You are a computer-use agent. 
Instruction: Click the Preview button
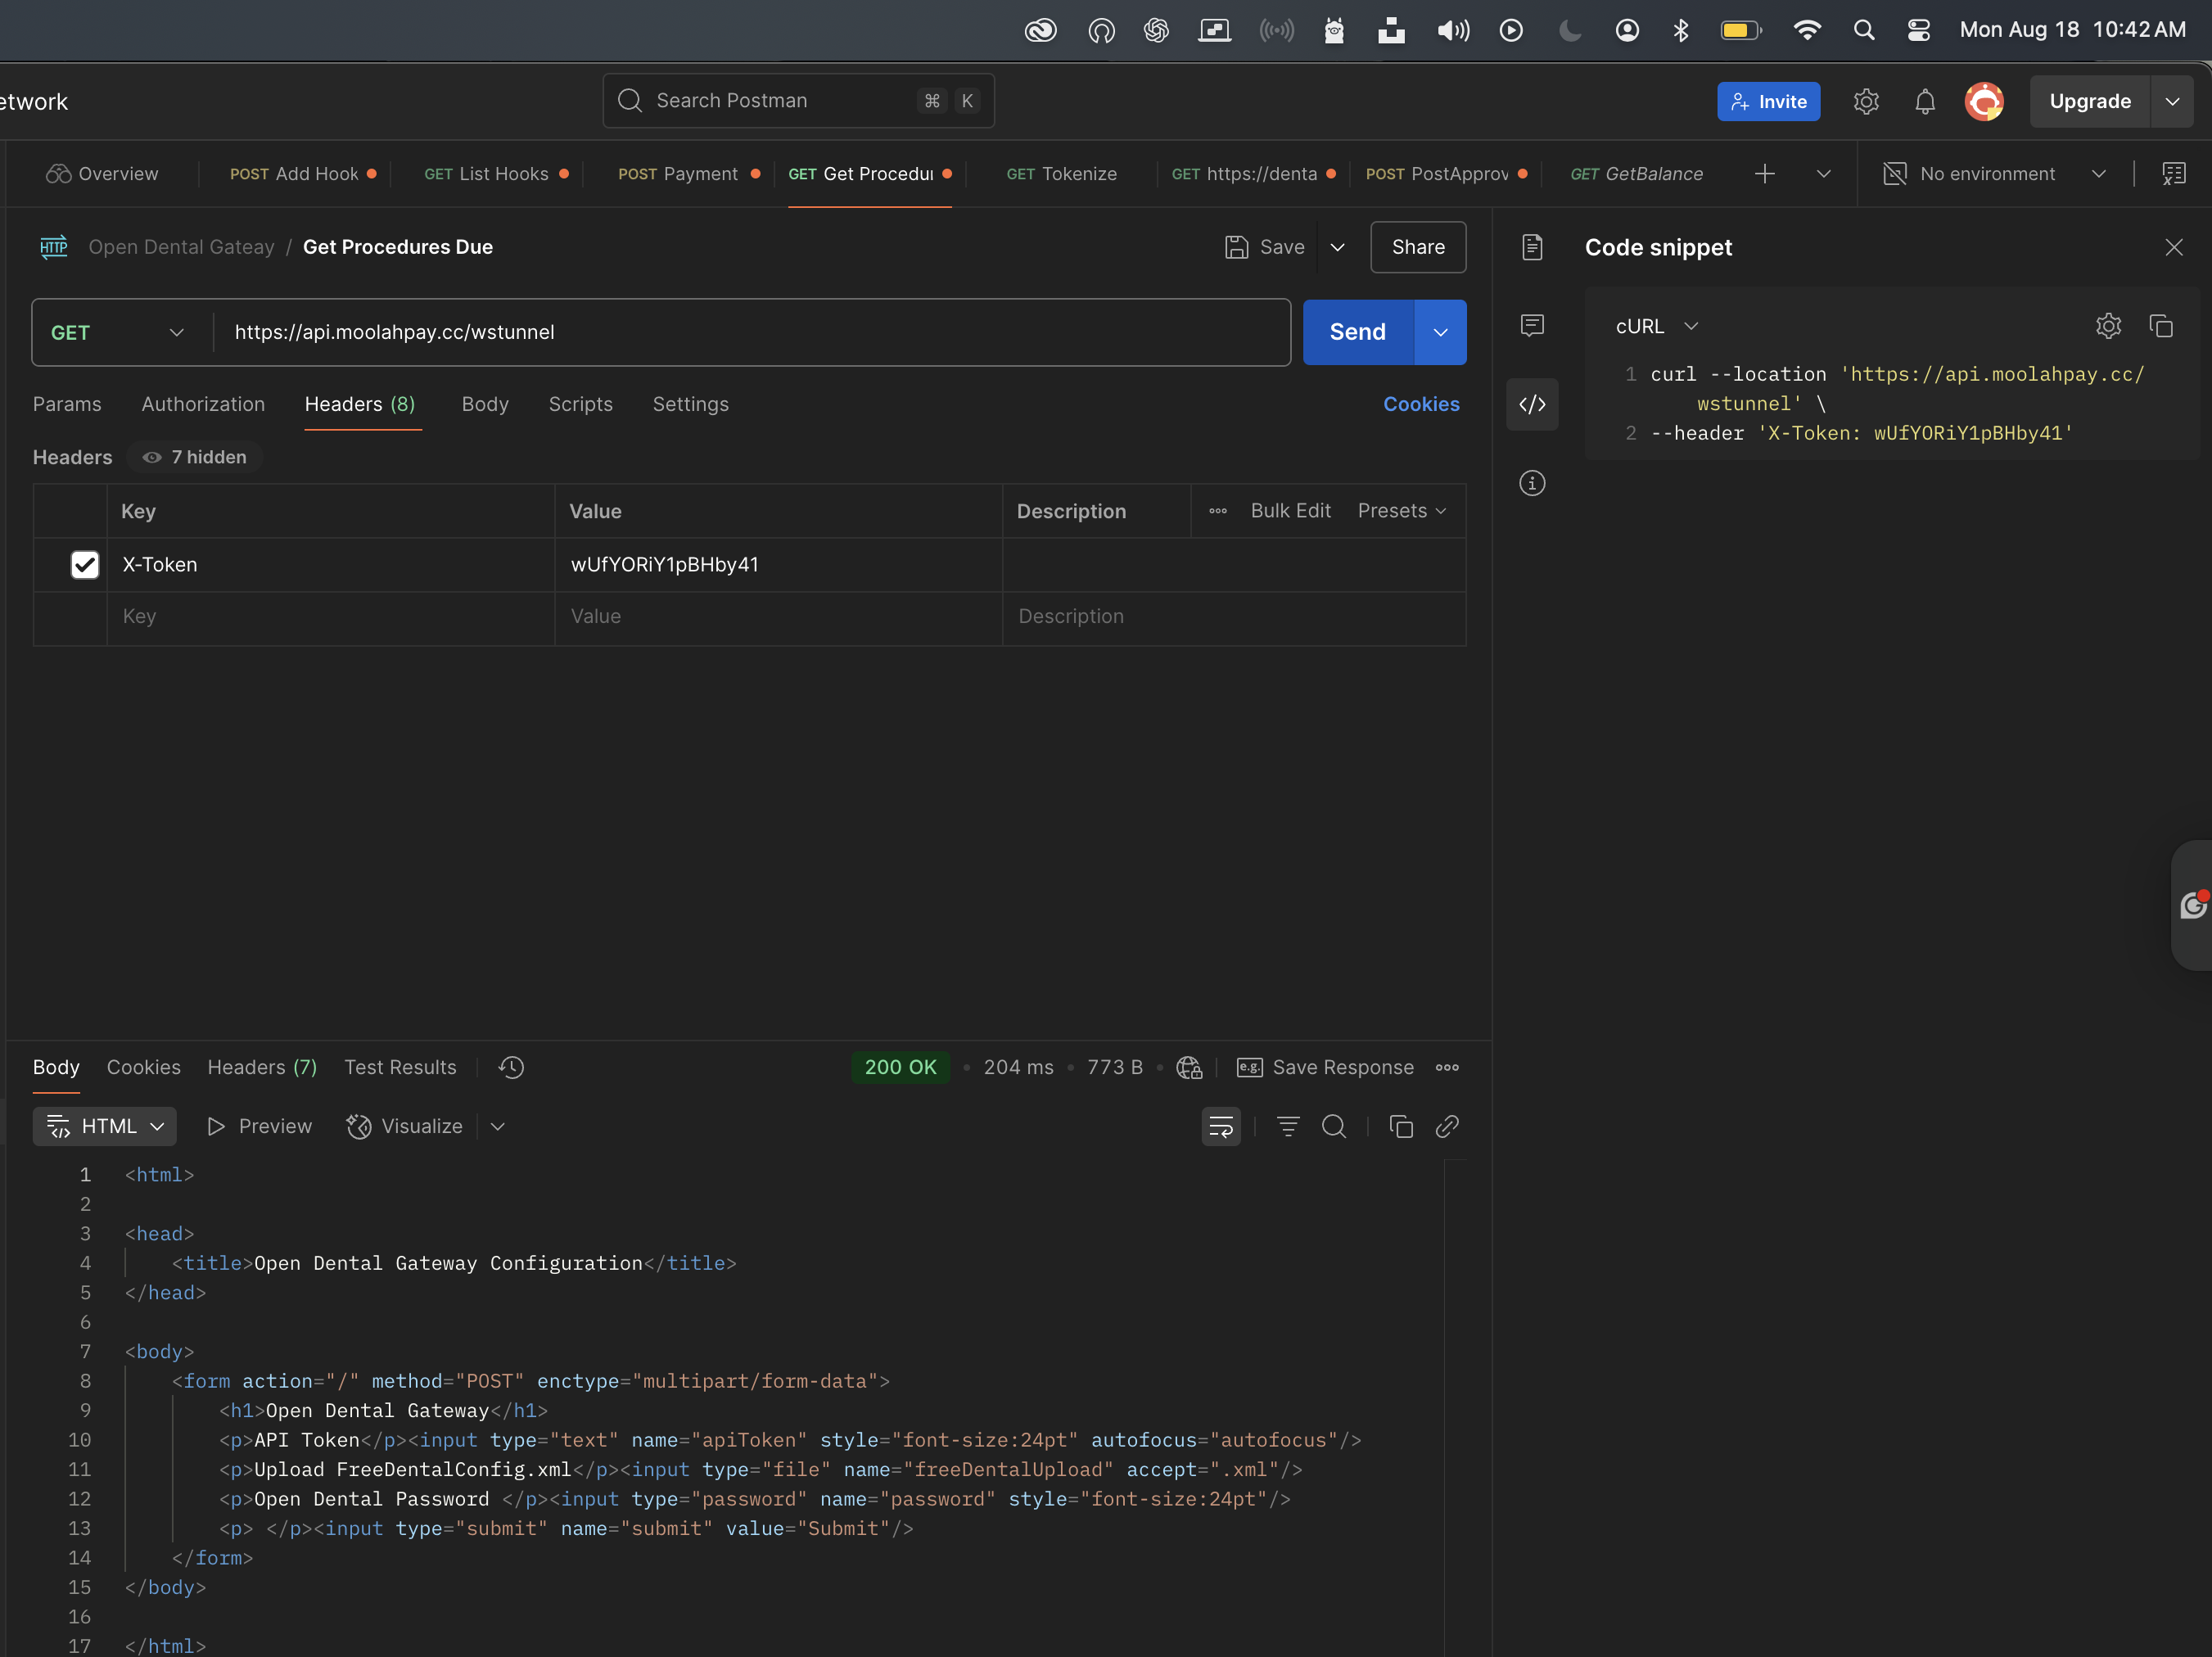(259, 1126)
